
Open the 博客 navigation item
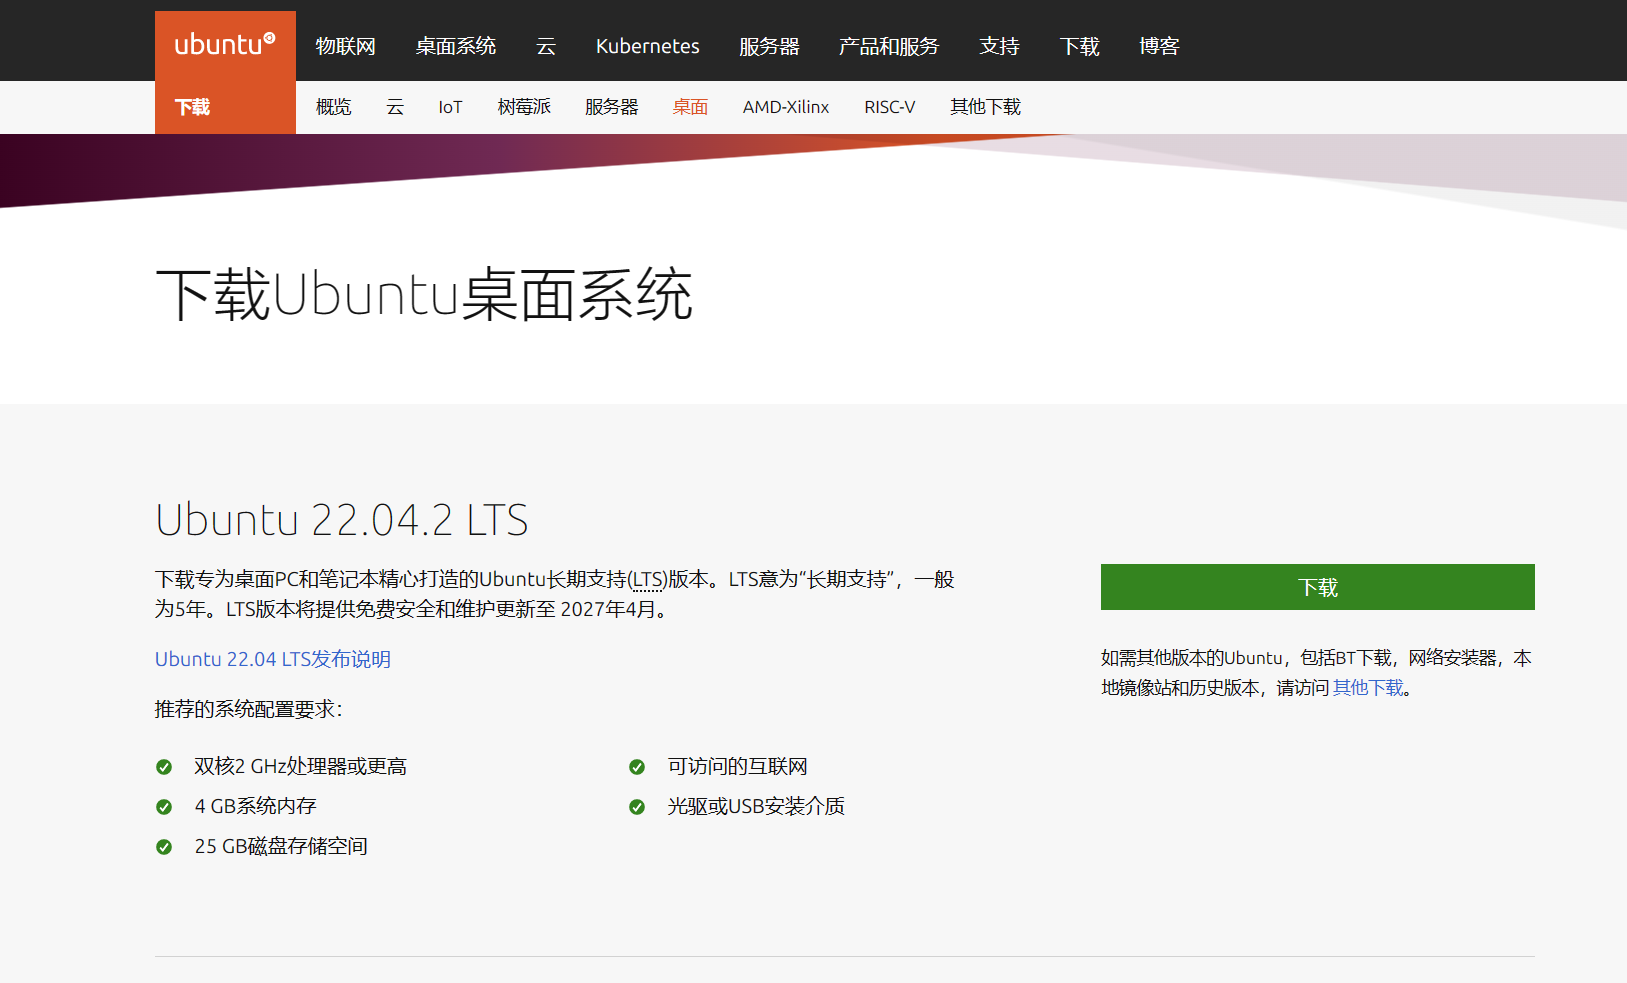(x=1159, y=46)
